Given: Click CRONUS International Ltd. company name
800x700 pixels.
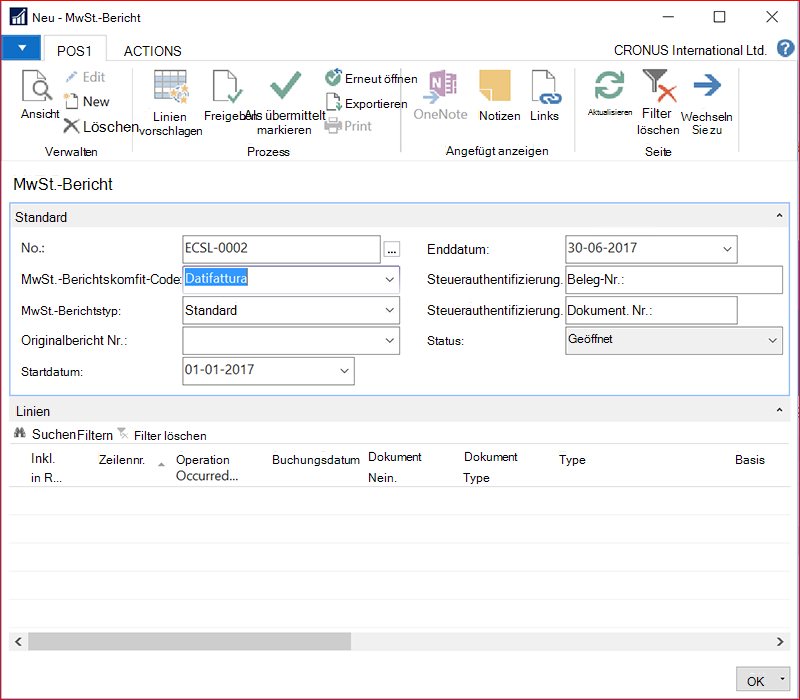Looking at the screenshot, I should (690, 50).
